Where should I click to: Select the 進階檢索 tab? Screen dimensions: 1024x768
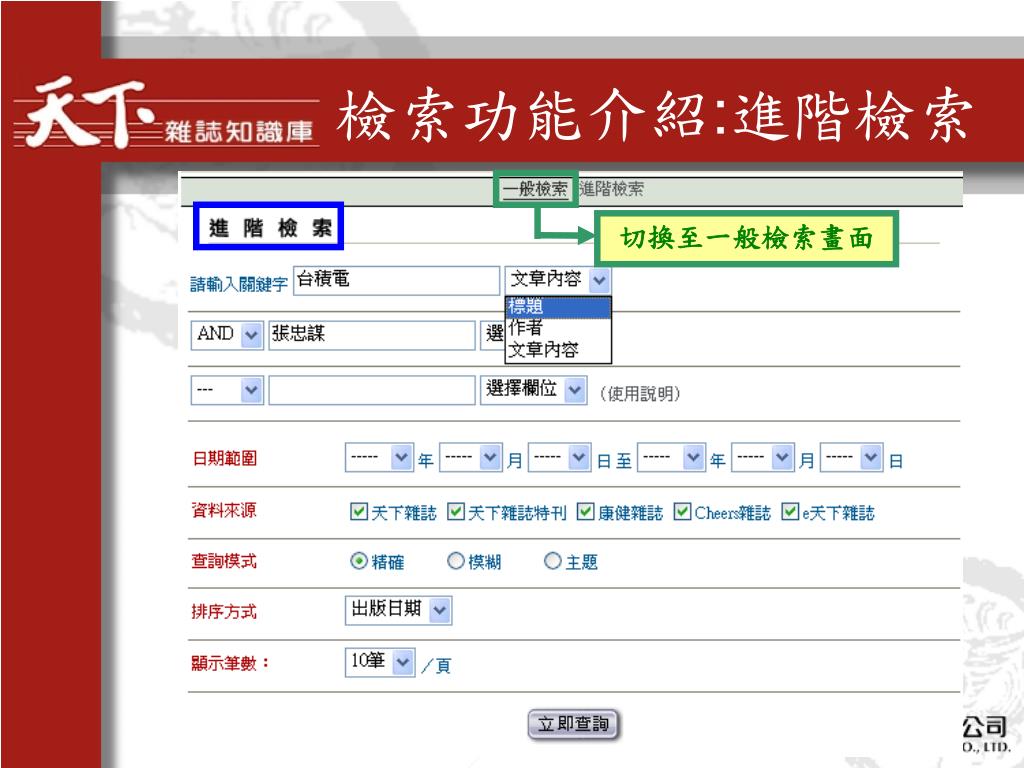coord(611,189)
